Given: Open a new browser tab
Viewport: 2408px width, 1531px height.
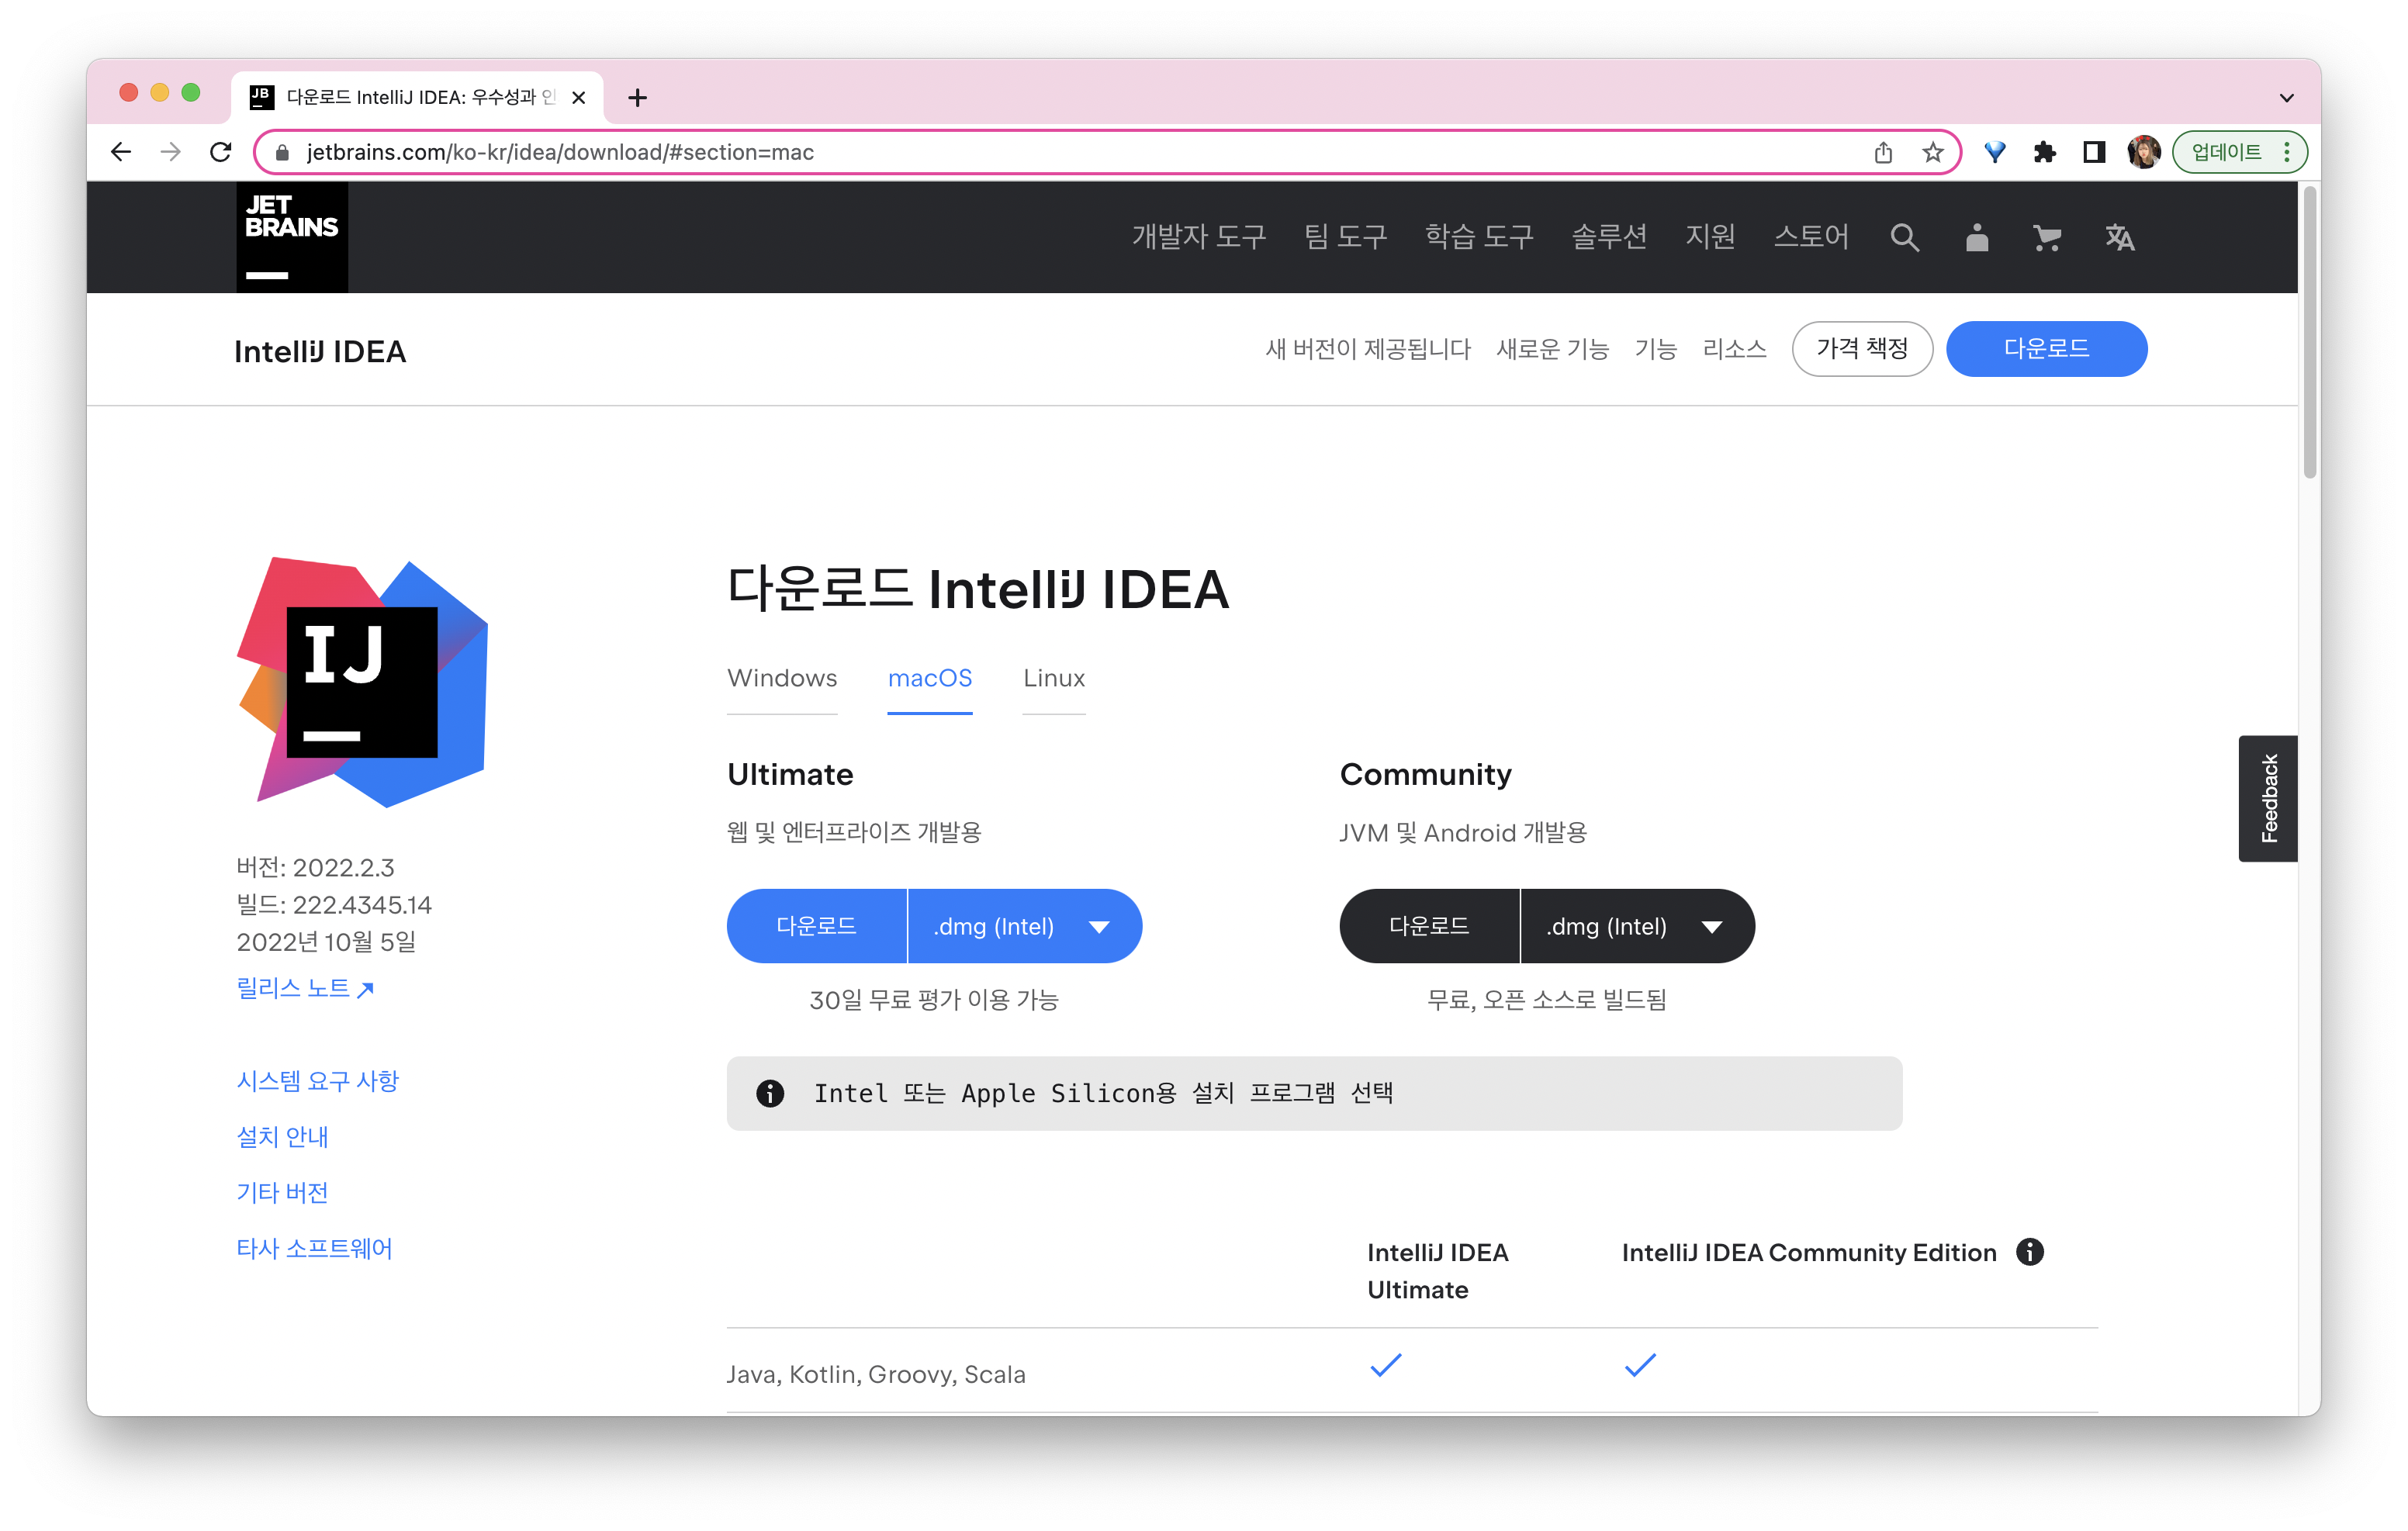Looking at the screenshot, I should tap(637, 97).
